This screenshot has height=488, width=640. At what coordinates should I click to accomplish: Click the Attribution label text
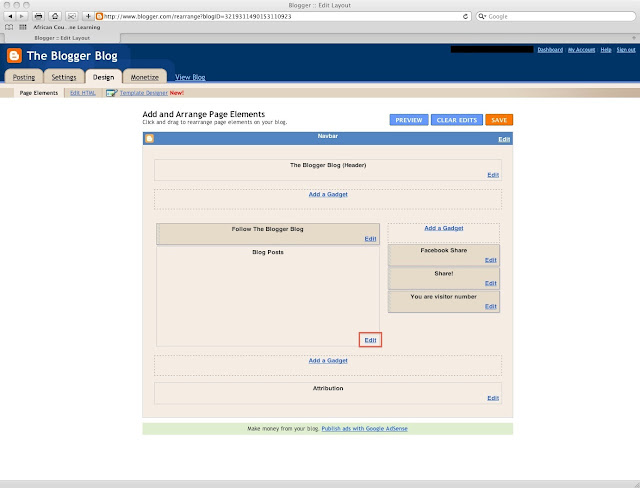point(328,388)
